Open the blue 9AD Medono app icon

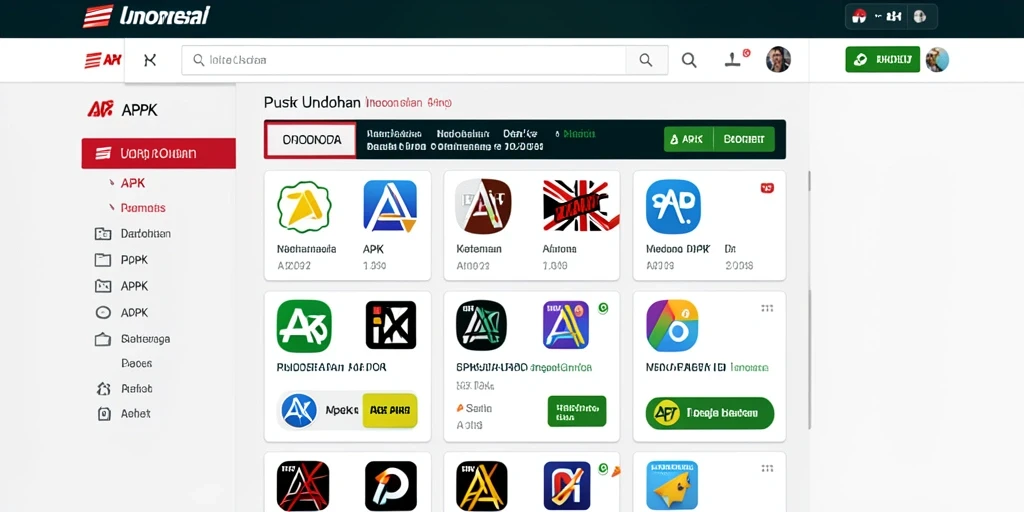tap(673, 206)
